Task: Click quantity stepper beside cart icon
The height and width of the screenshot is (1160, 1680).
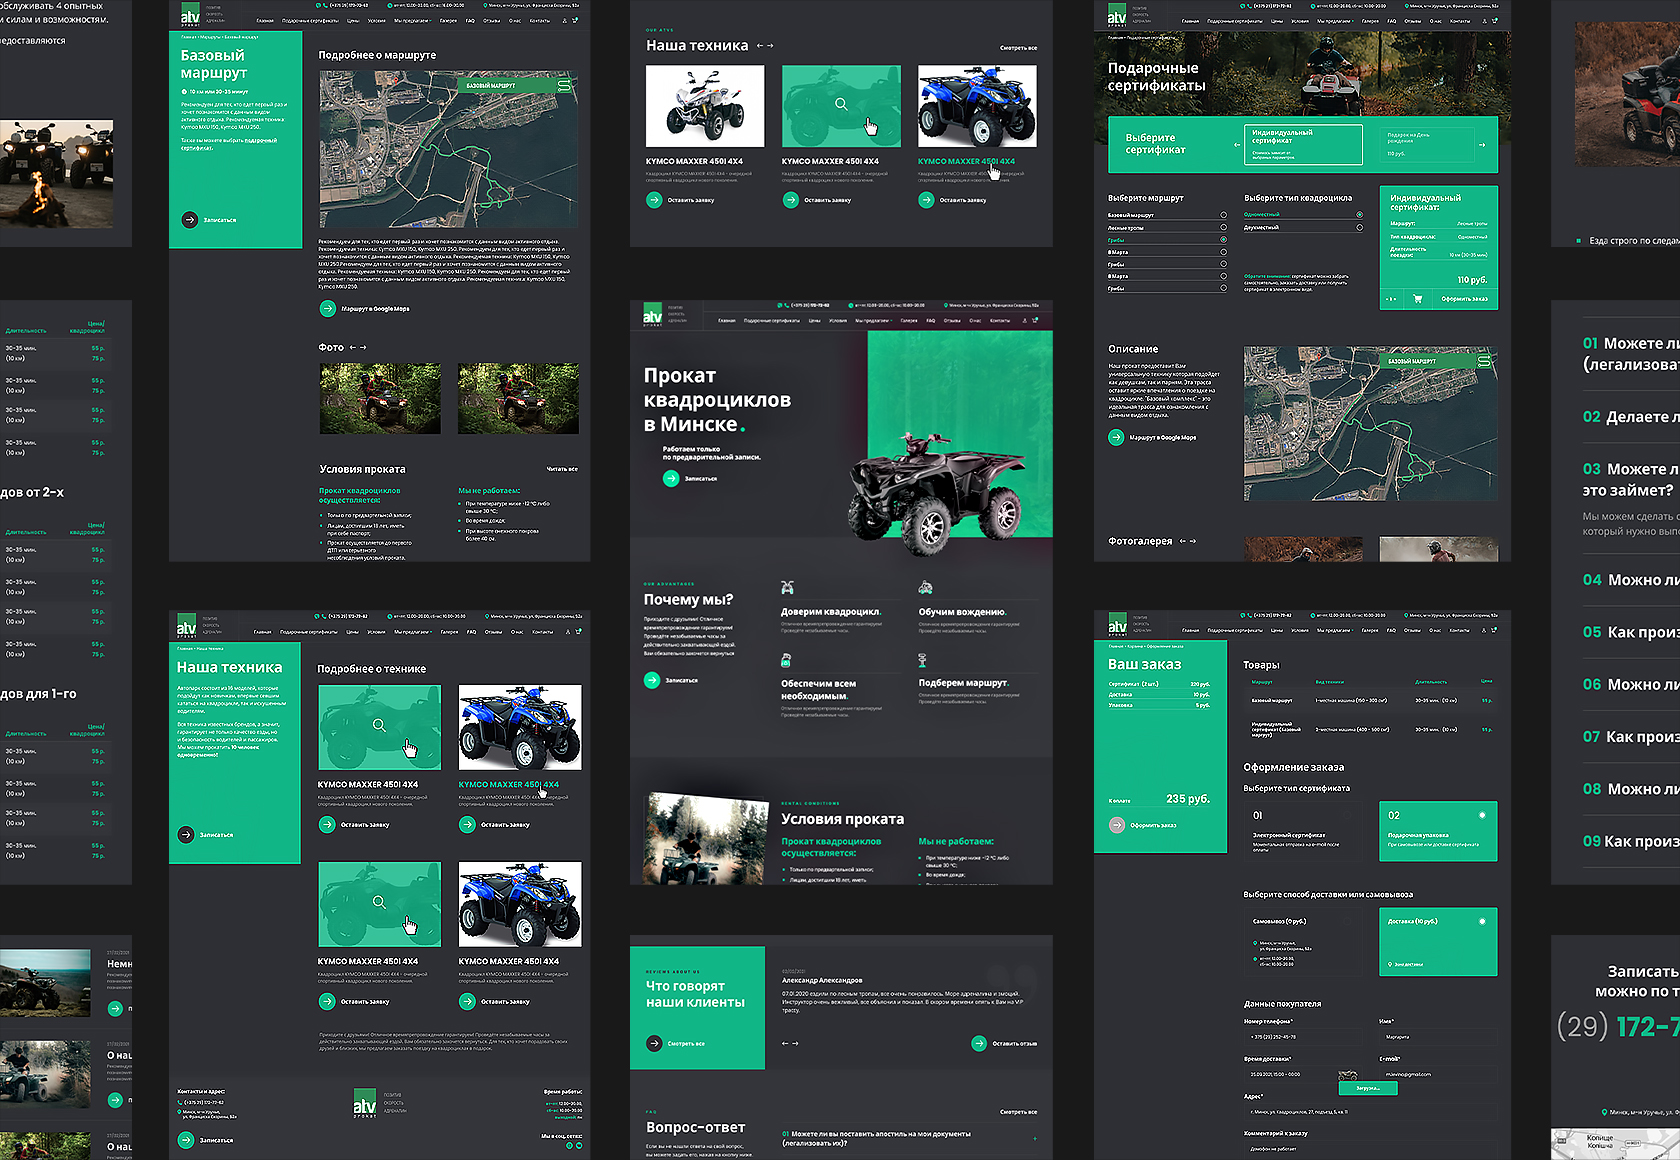Action: click(x=1391, y=299)
